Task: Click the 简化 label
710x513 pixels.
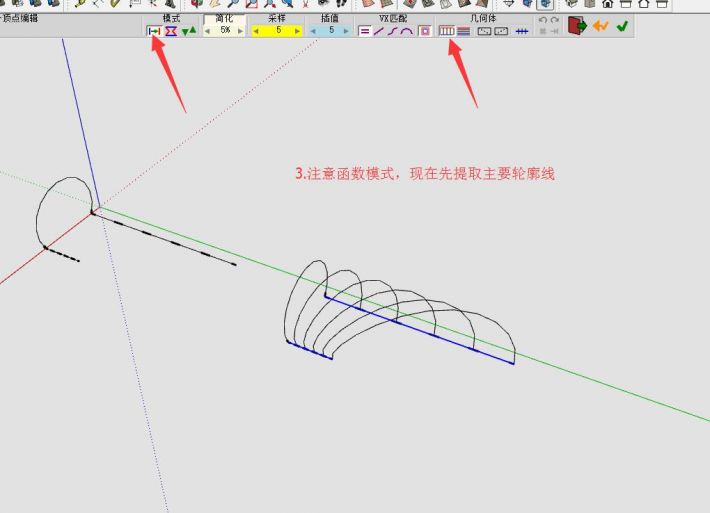Action: 224,19
